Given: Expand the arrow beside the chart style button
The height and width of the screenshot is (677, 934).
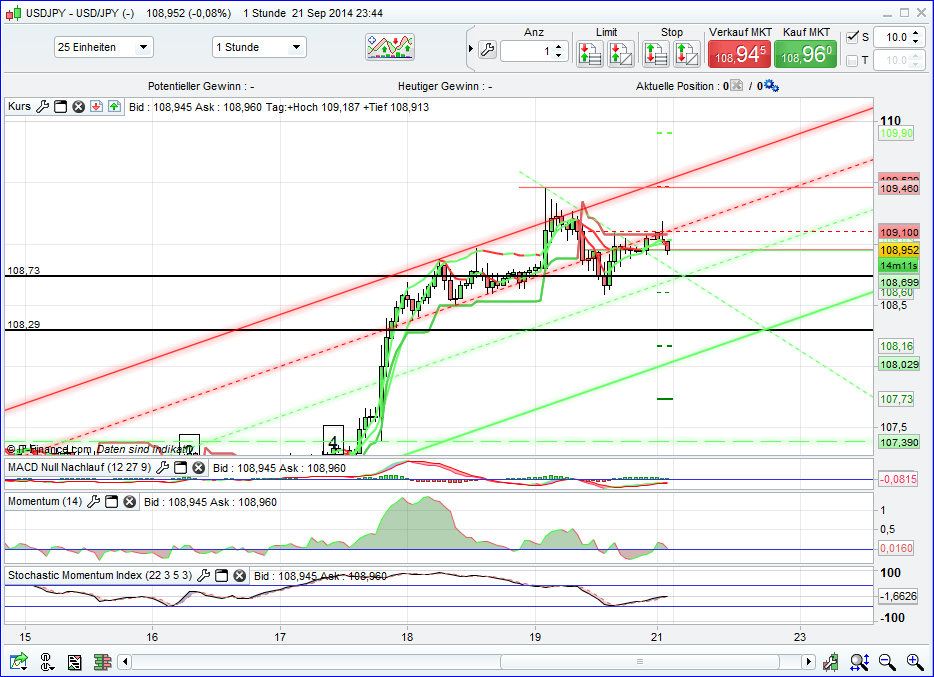Looking at the screenshot, I should 470,48.
